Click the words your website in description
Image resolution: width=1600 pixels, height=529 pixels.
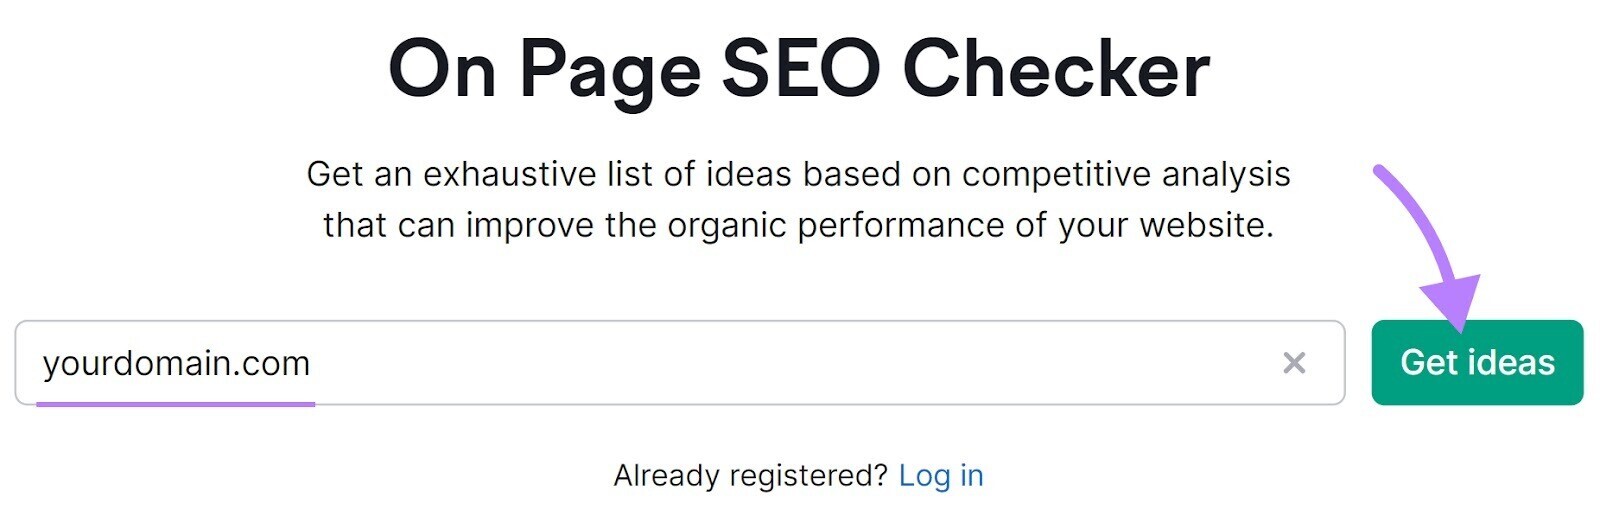click(x=1165, y=226)
